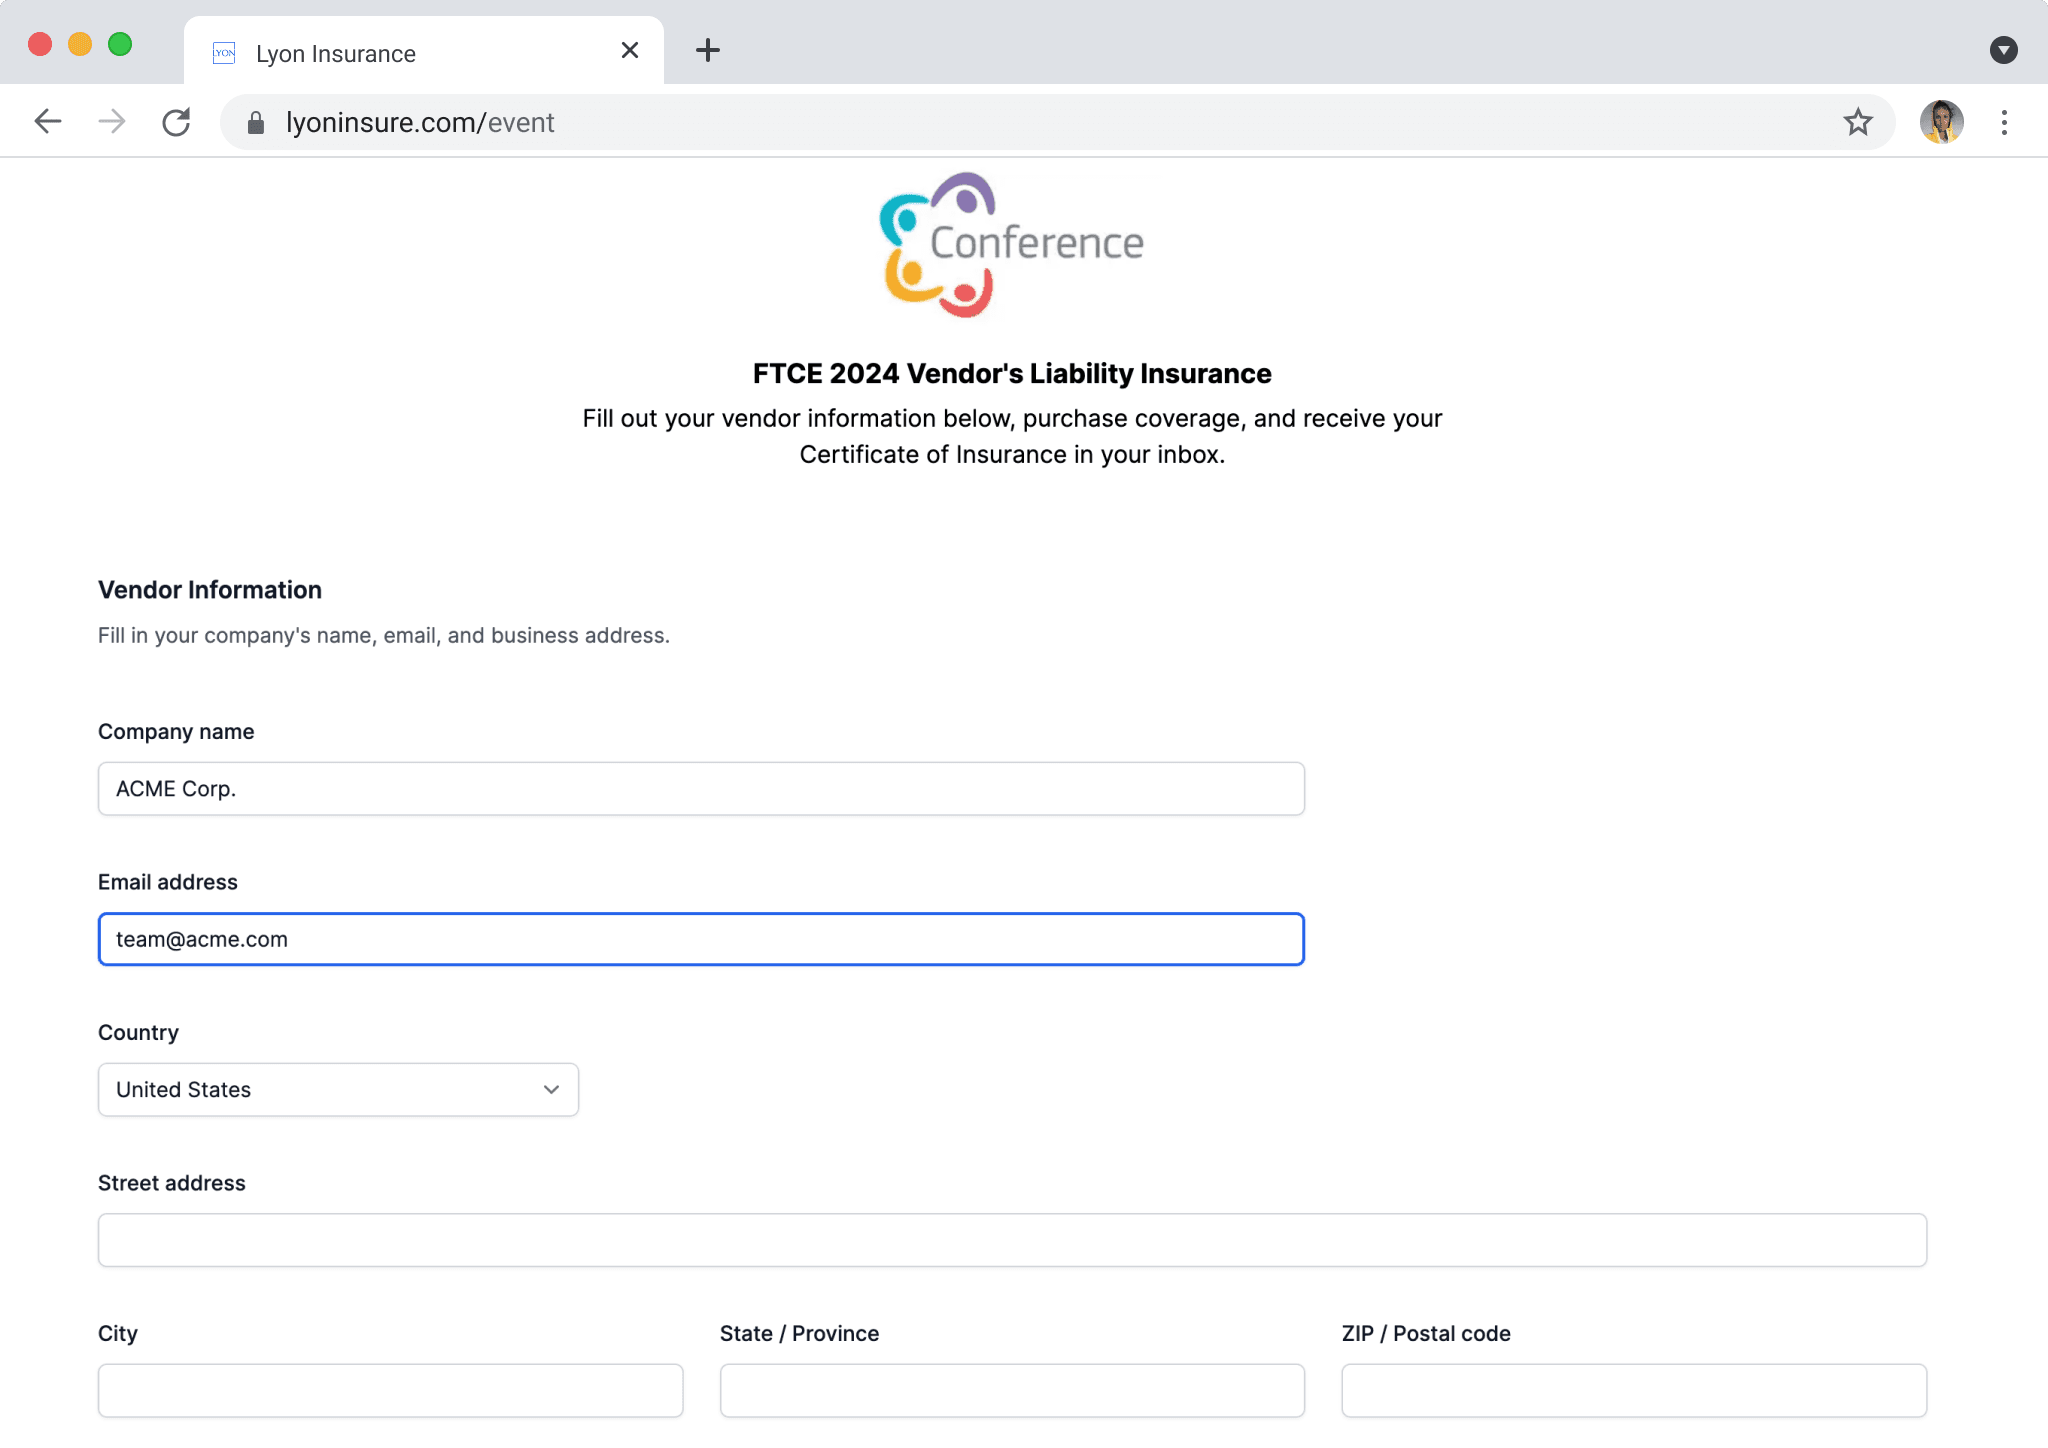Click the browser forward arrow
The height and width of the screenshot is (1448, 2048).
(112, 122)
